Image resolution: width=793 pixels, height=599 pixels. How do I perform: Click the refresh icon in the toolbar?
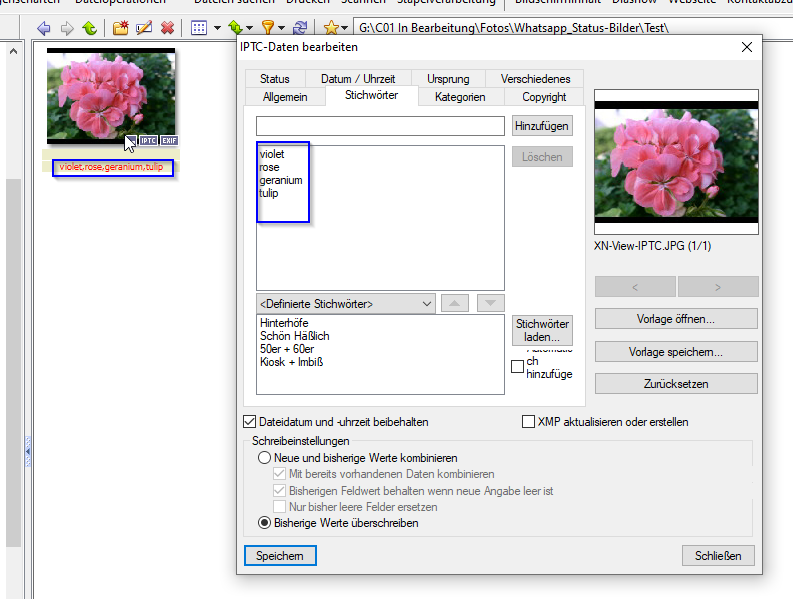click(x=300, y=28)
